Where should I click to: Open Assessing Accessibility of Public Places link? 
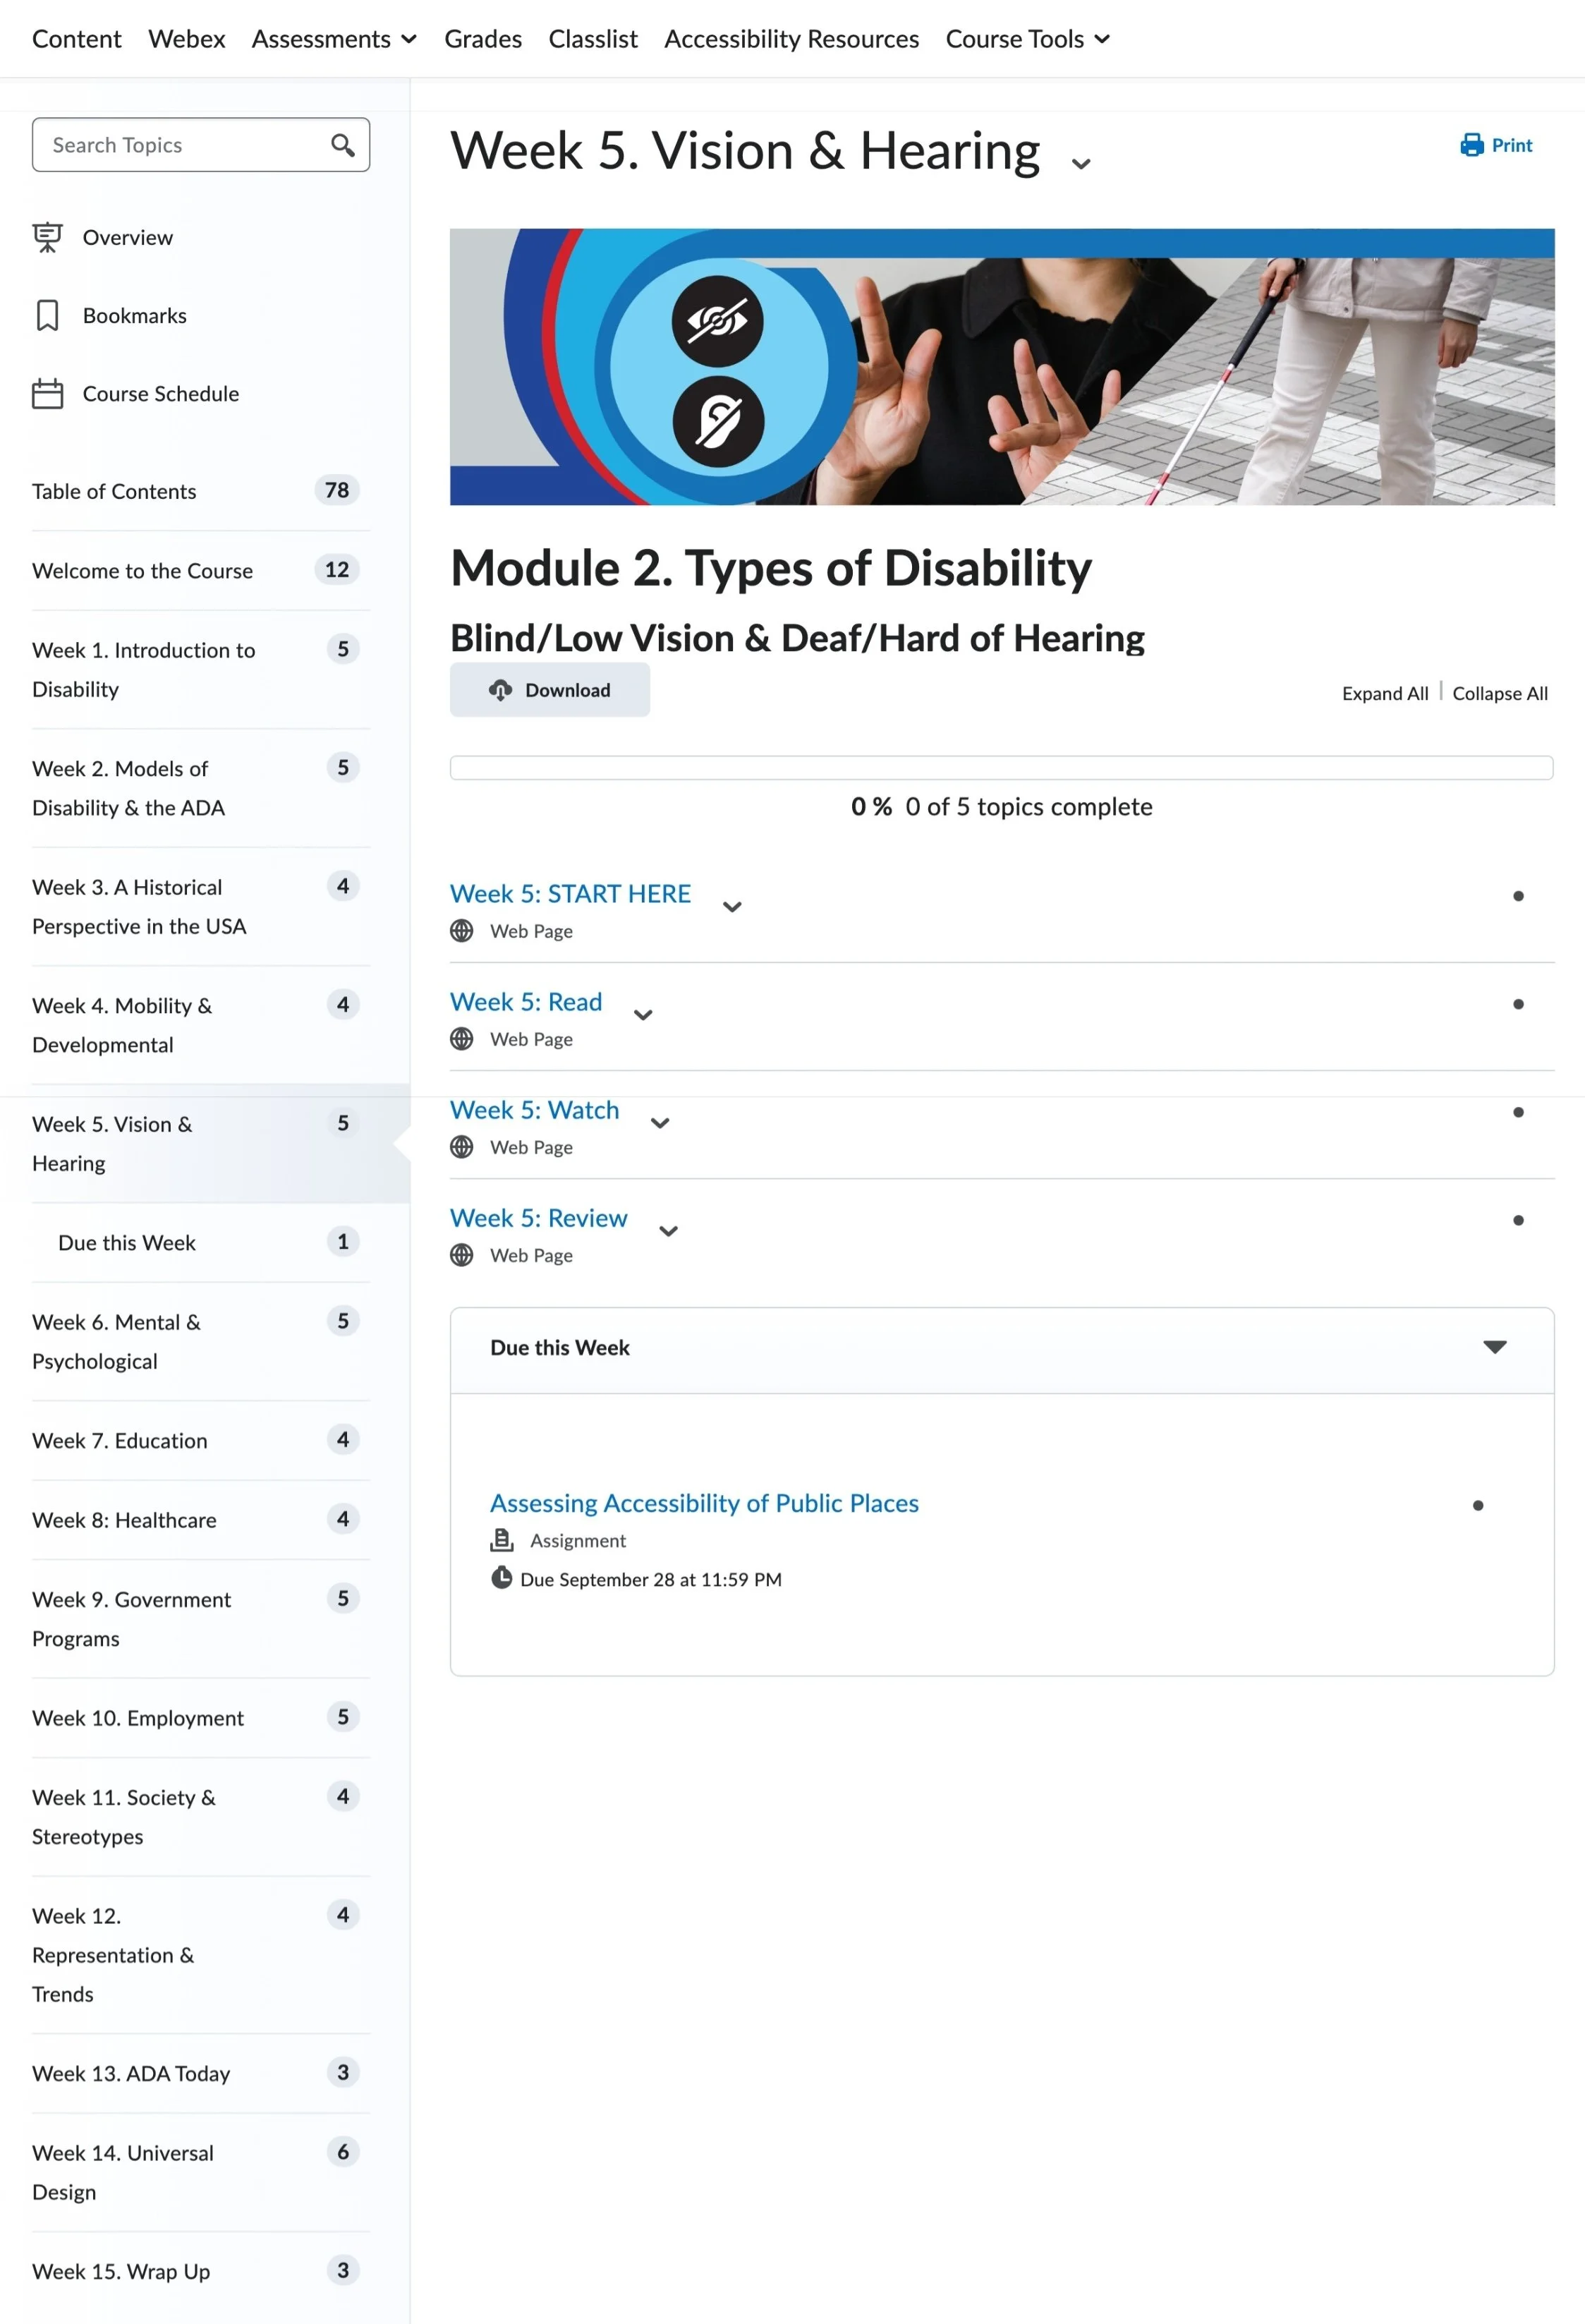pos(703,1503)
